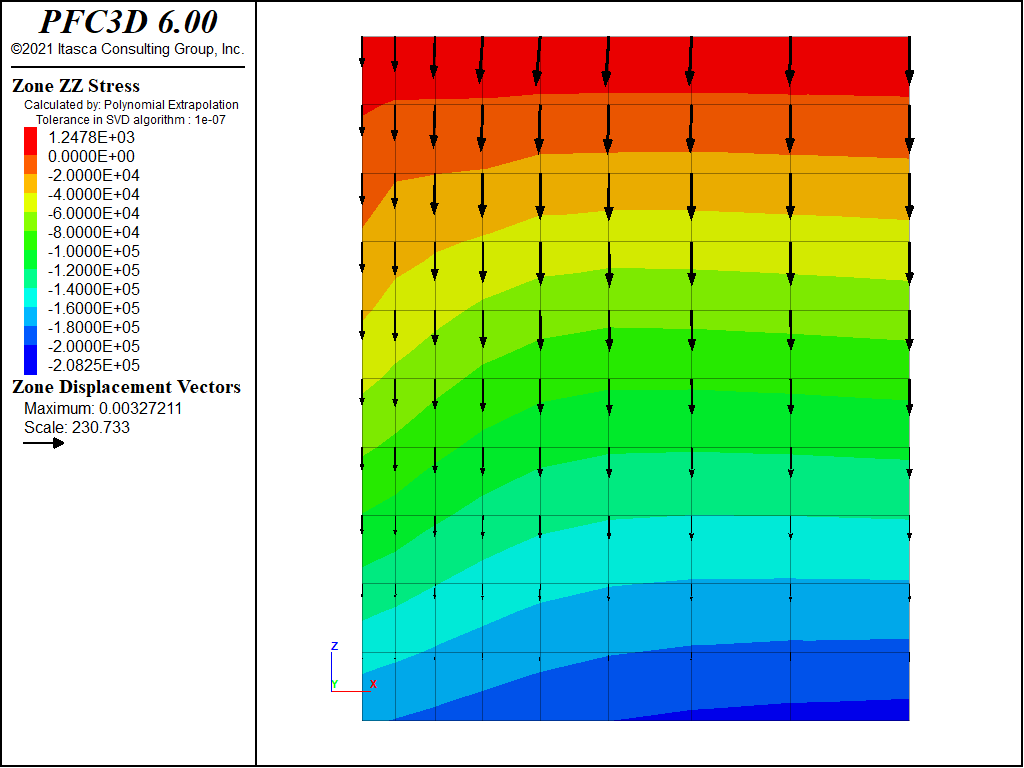Click the green Y axis label of the triad

click(335, 684)
